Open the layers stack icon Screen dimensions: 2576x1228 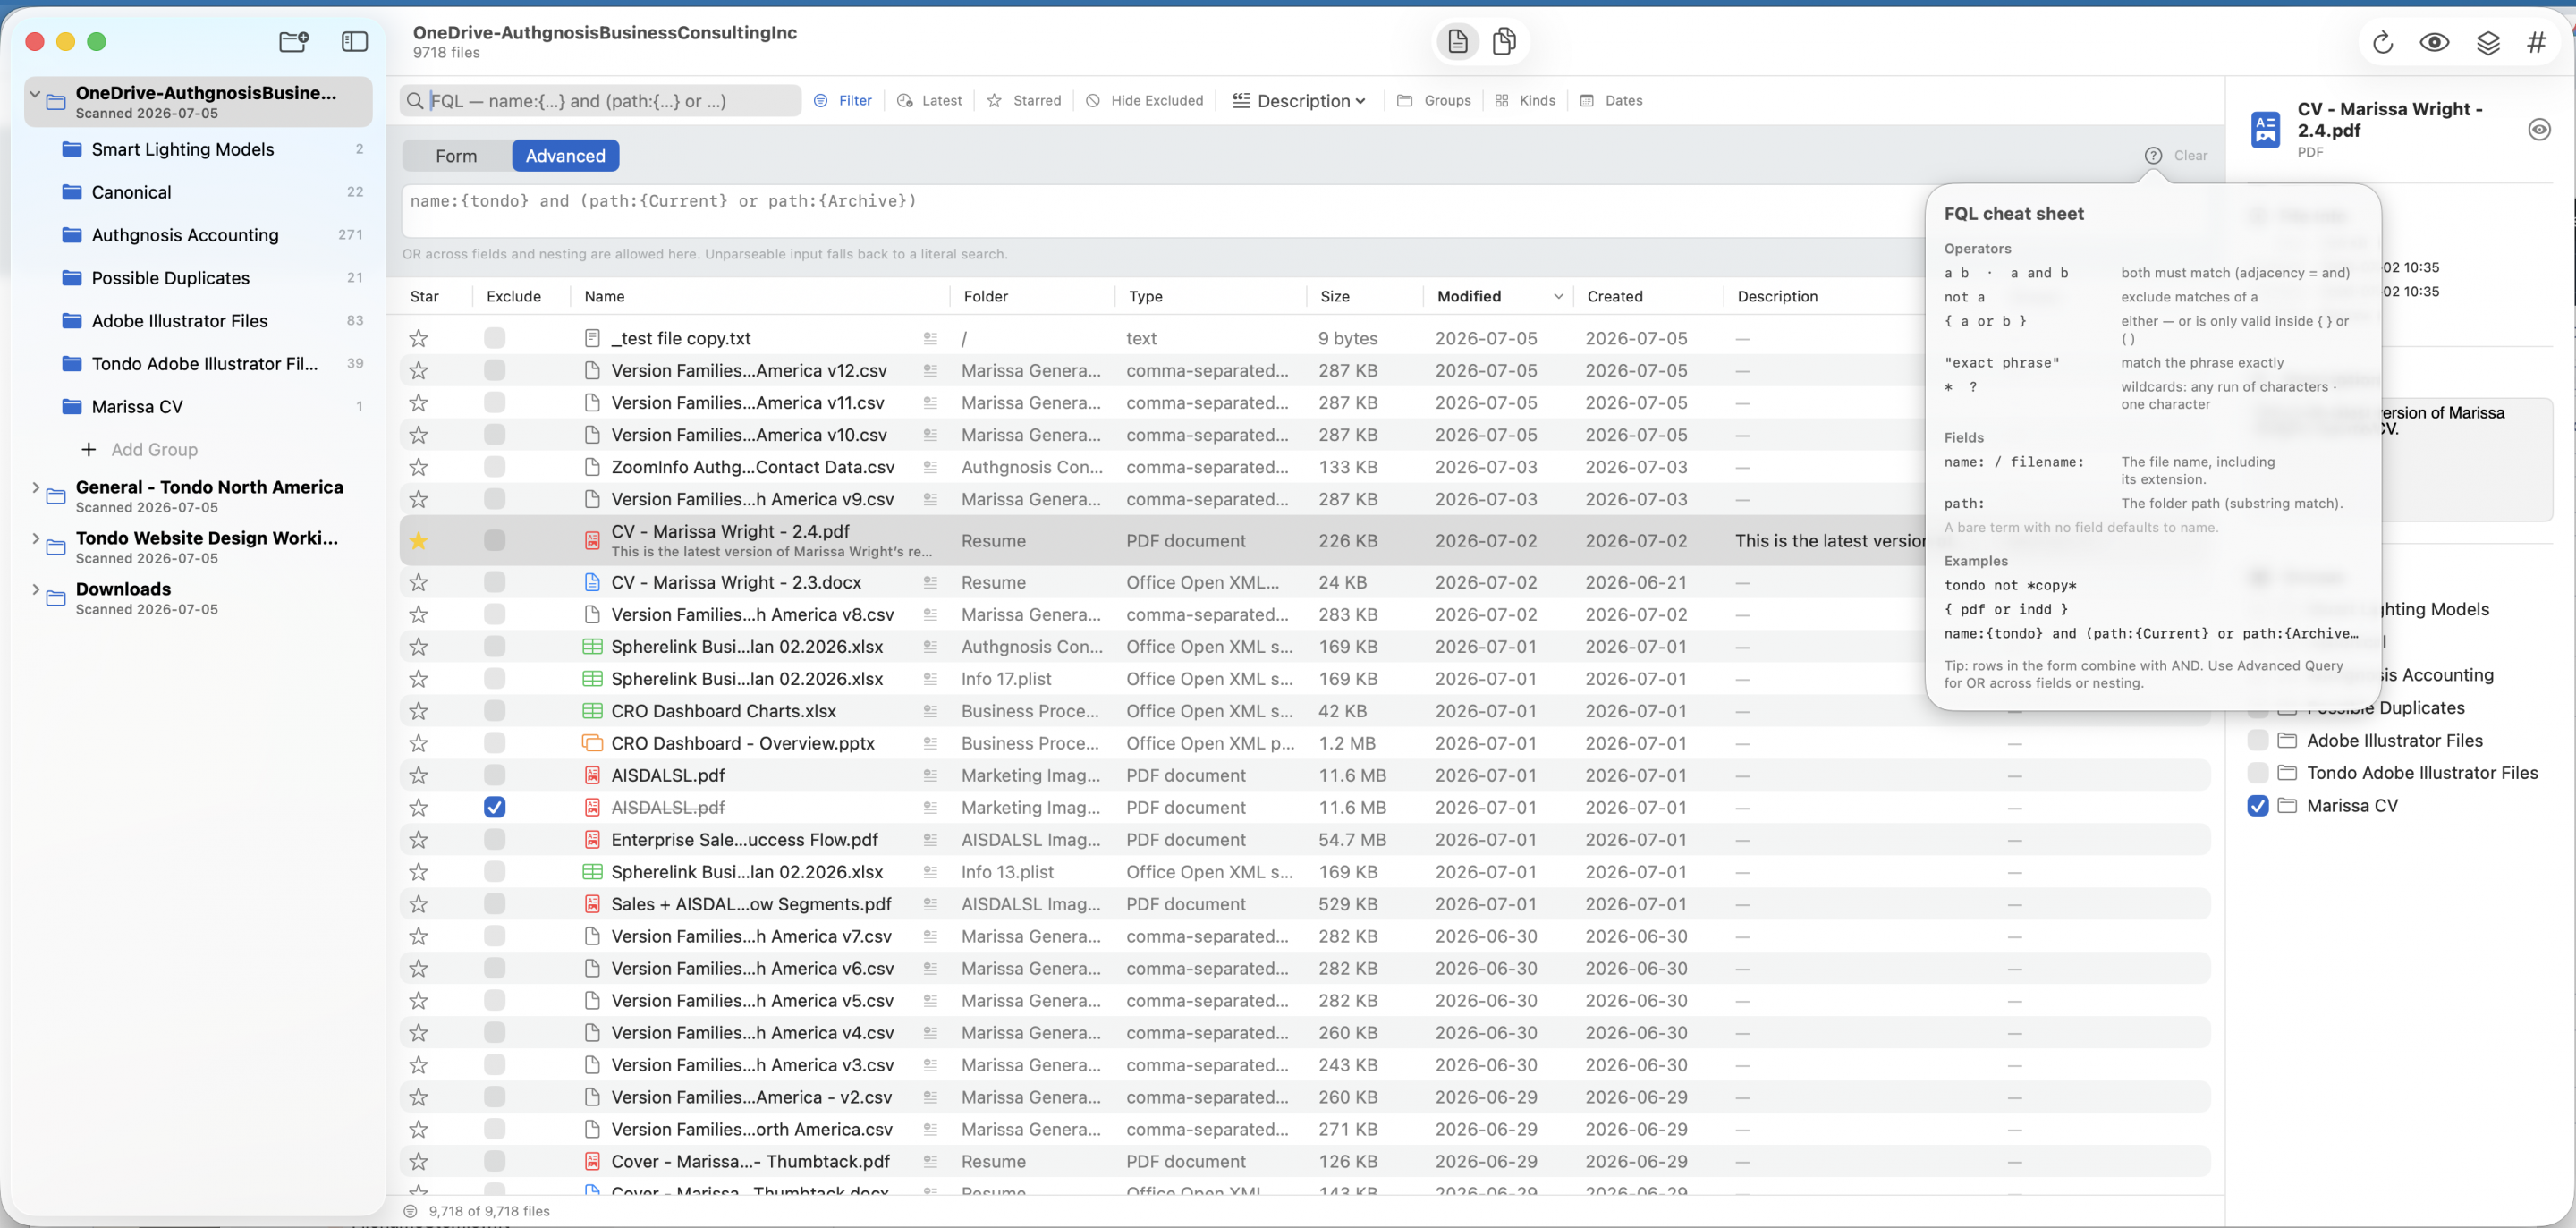[2488, 42]
